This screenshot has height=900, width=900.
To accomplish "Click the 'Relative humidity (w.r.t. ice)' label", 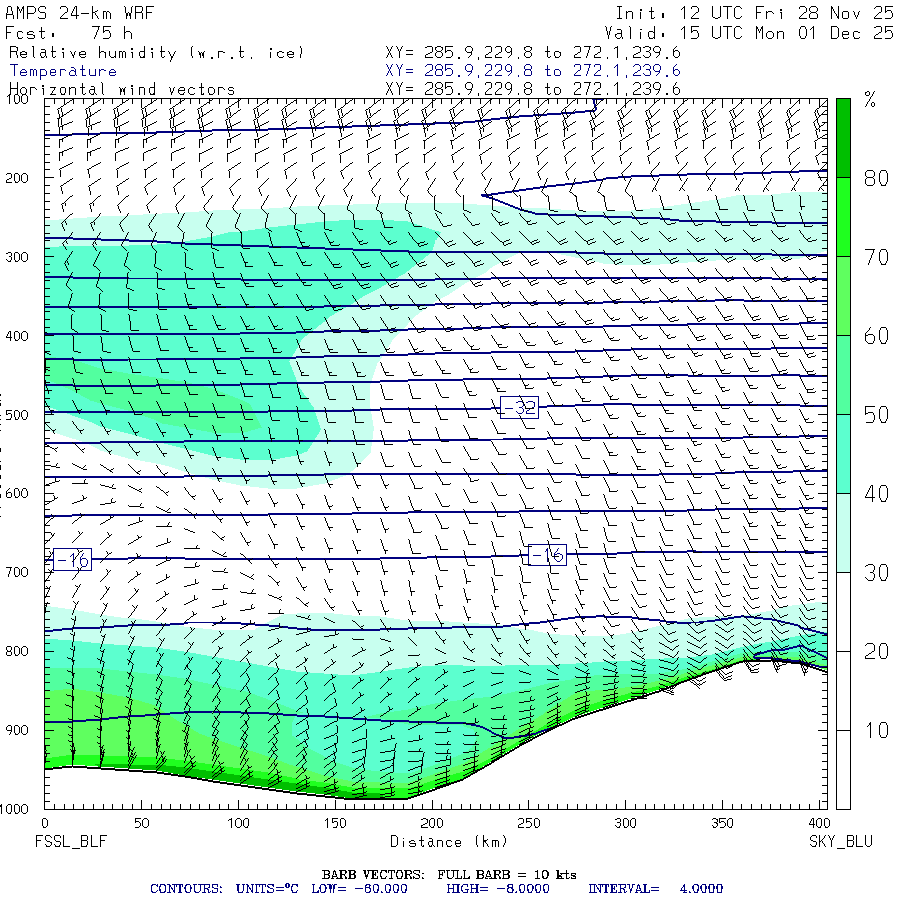I will click(156, 53).
